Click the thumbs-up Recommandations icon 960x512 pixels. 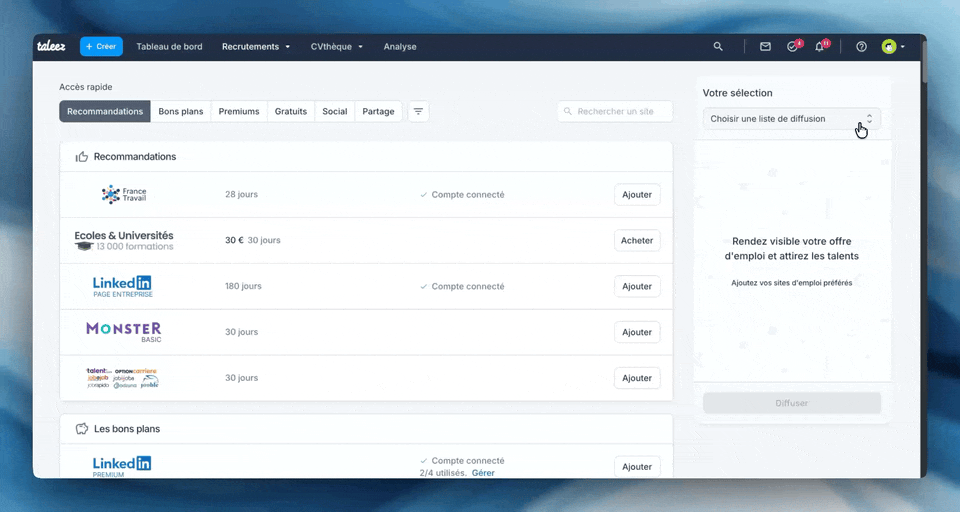pyautogui.click(x=81, y=157)
